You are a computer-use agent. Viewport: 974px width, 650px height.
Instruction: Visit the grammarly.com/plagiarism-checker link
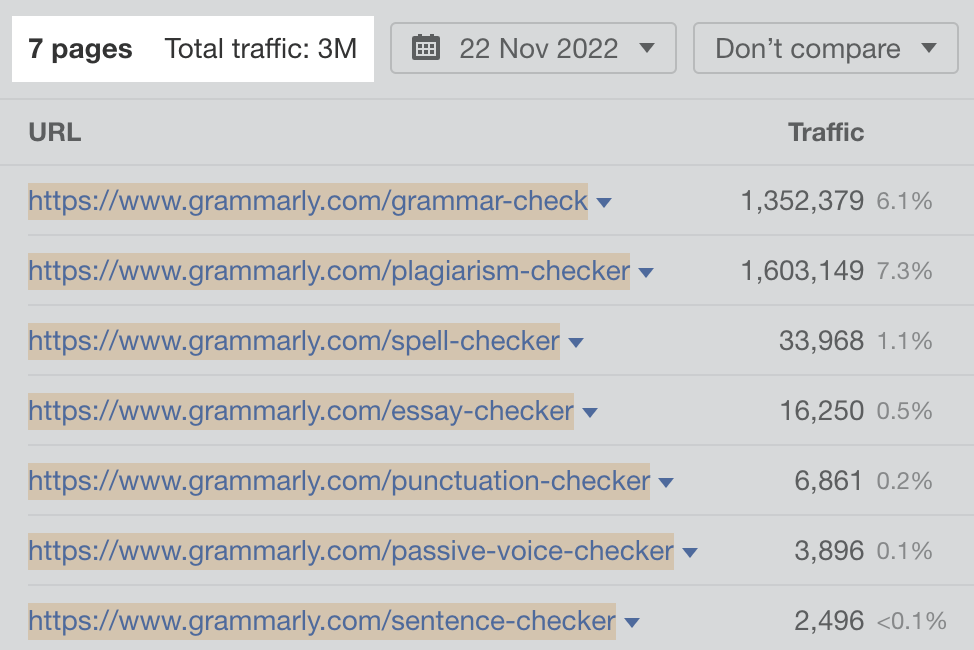(x=326, y=271)
